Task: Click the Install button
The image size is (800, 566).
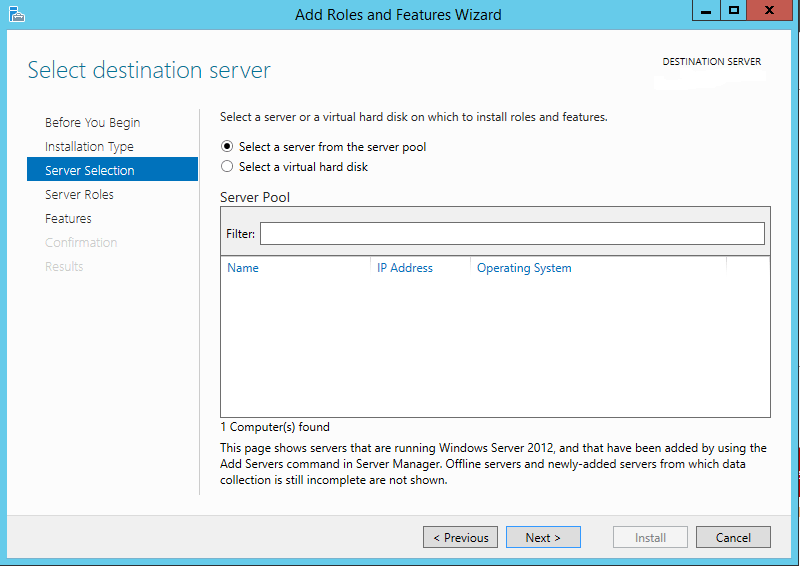Action: pyautogui.click(x=650, y=538)
